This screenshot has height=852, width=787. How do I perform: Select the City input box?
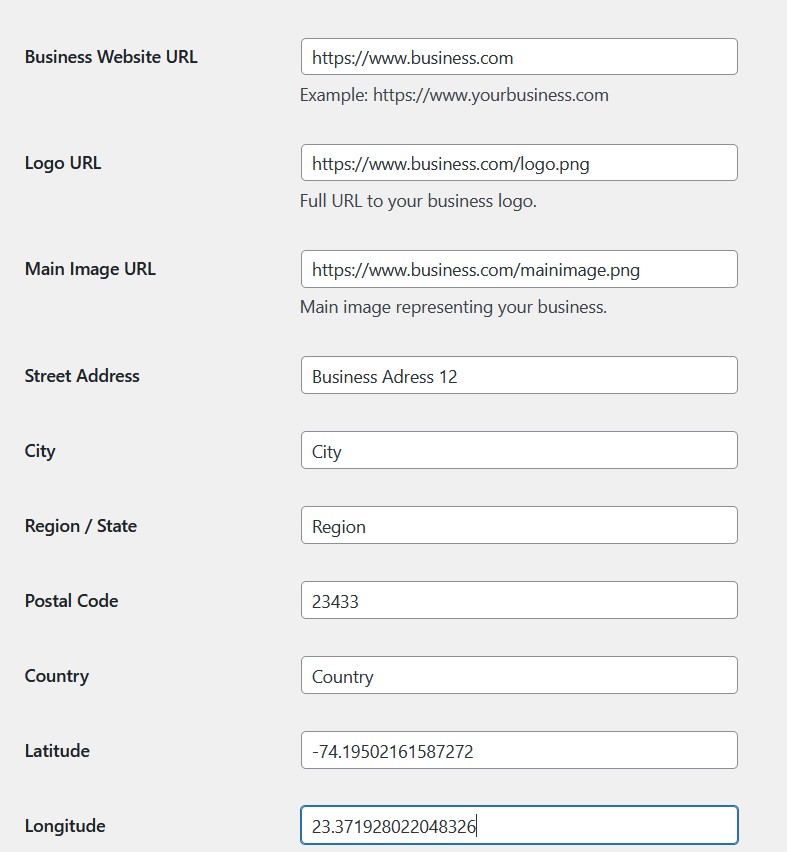point(518,450)
